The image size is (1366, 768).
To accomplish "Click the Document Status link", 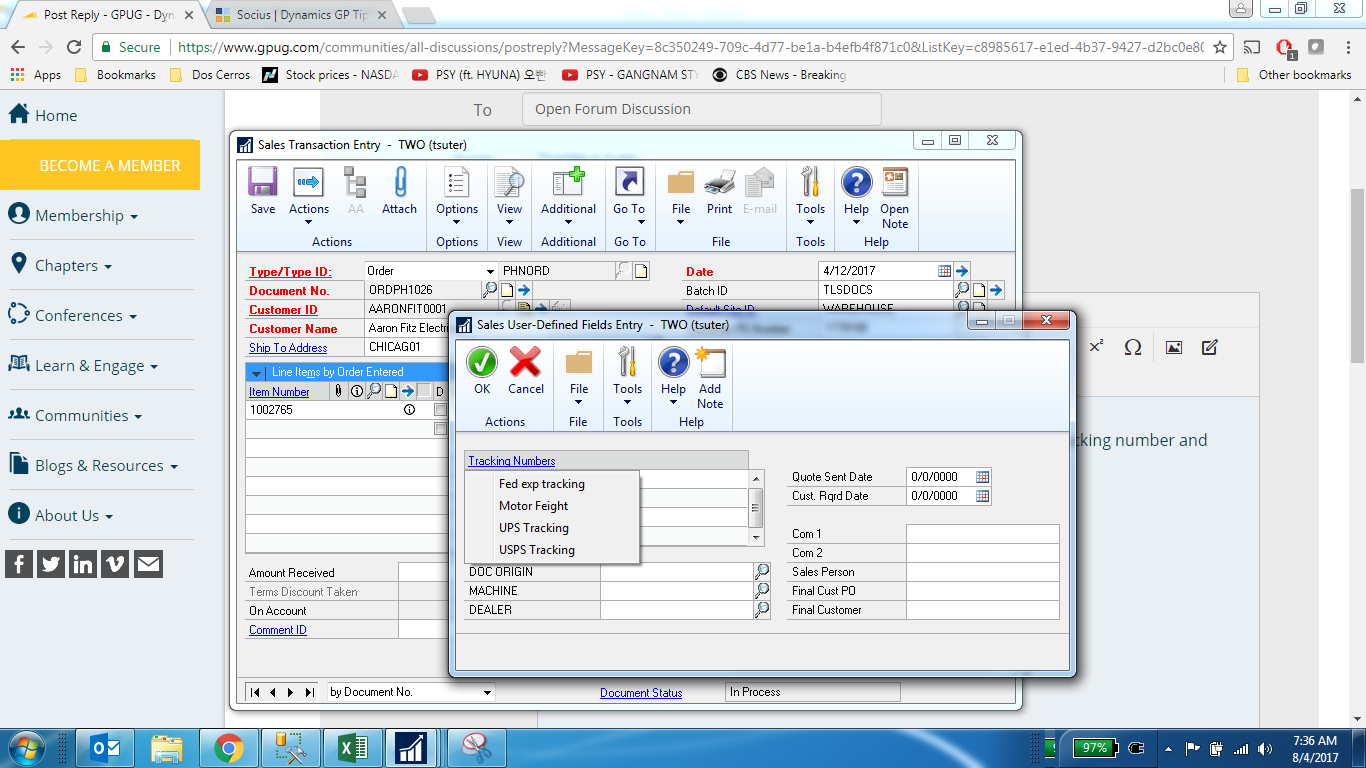I will pyautogui.click(x=641, y=693).
